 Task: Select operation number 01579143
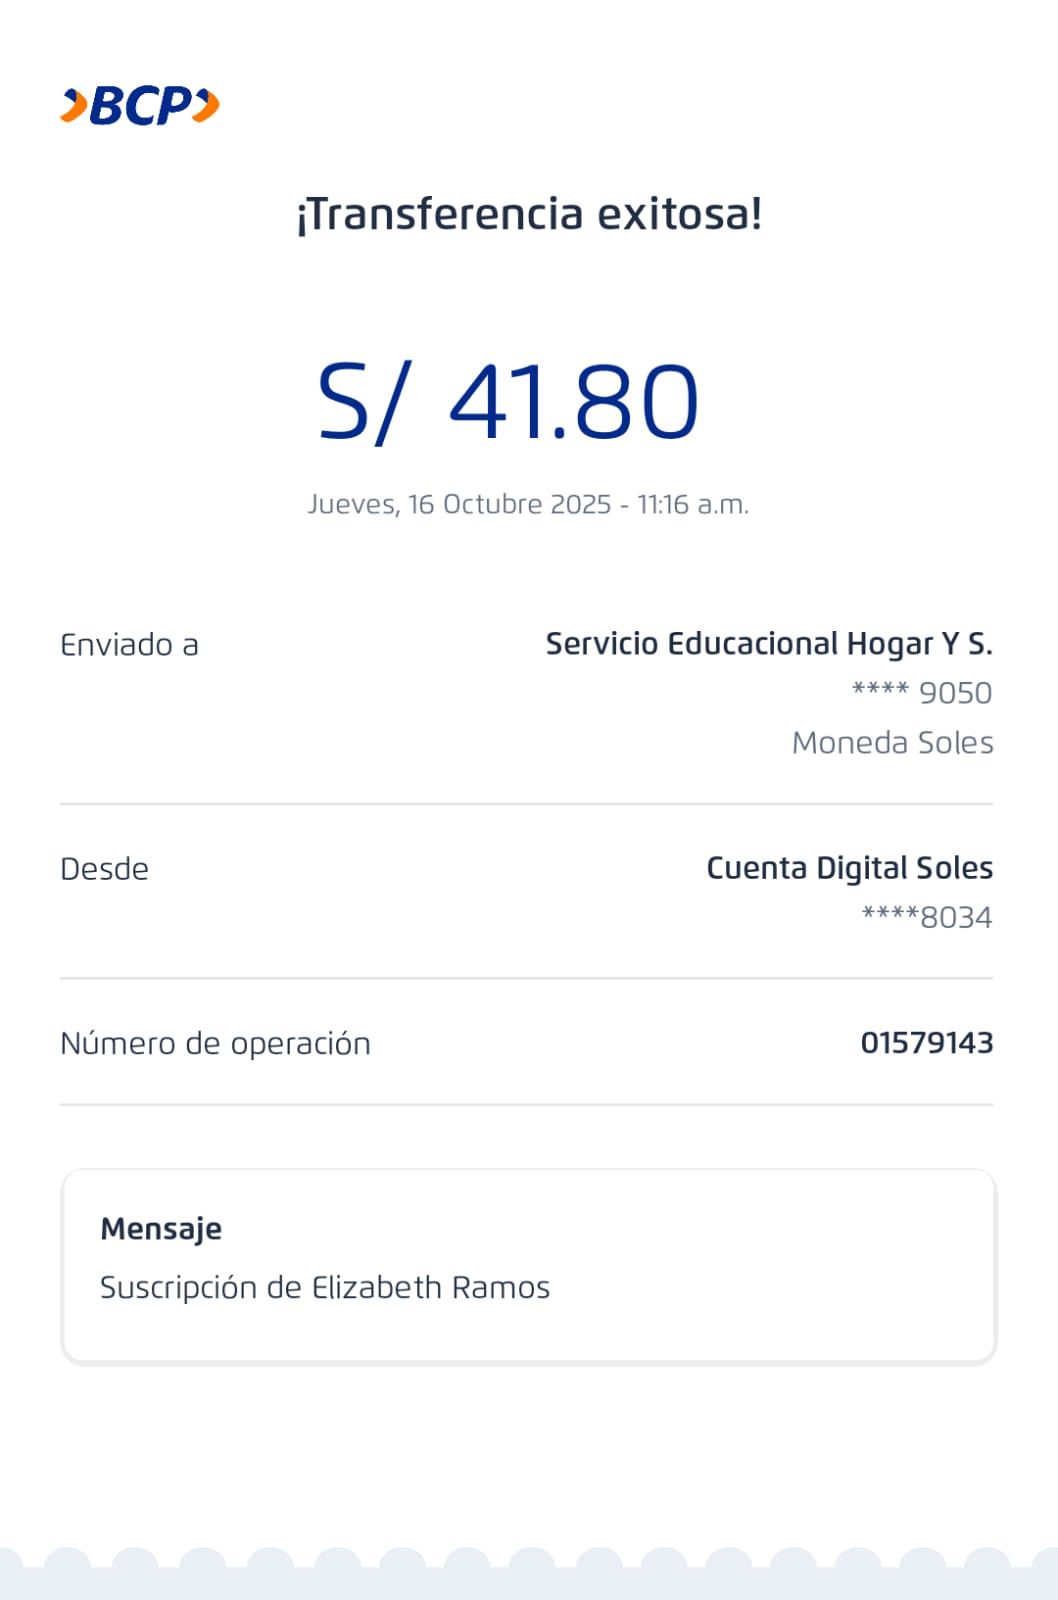pos(926,1043)
